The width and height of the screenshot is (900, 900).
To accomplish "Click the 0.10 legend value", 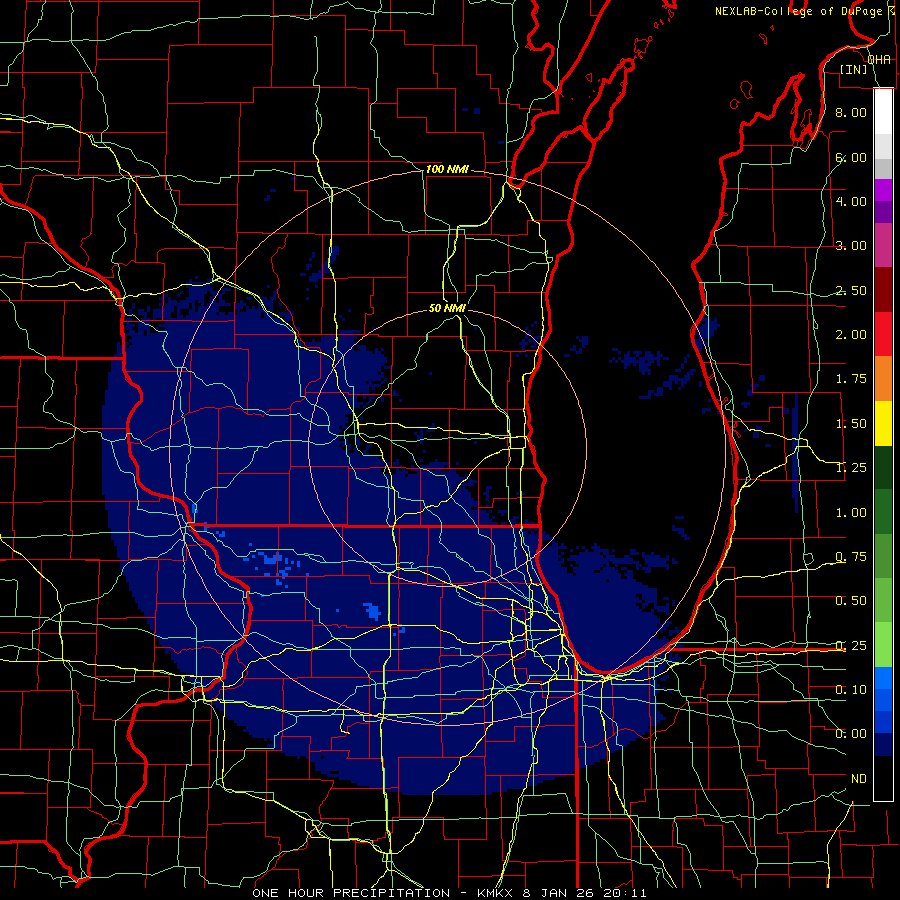I will pyautogui.click(x=851, y=690).
